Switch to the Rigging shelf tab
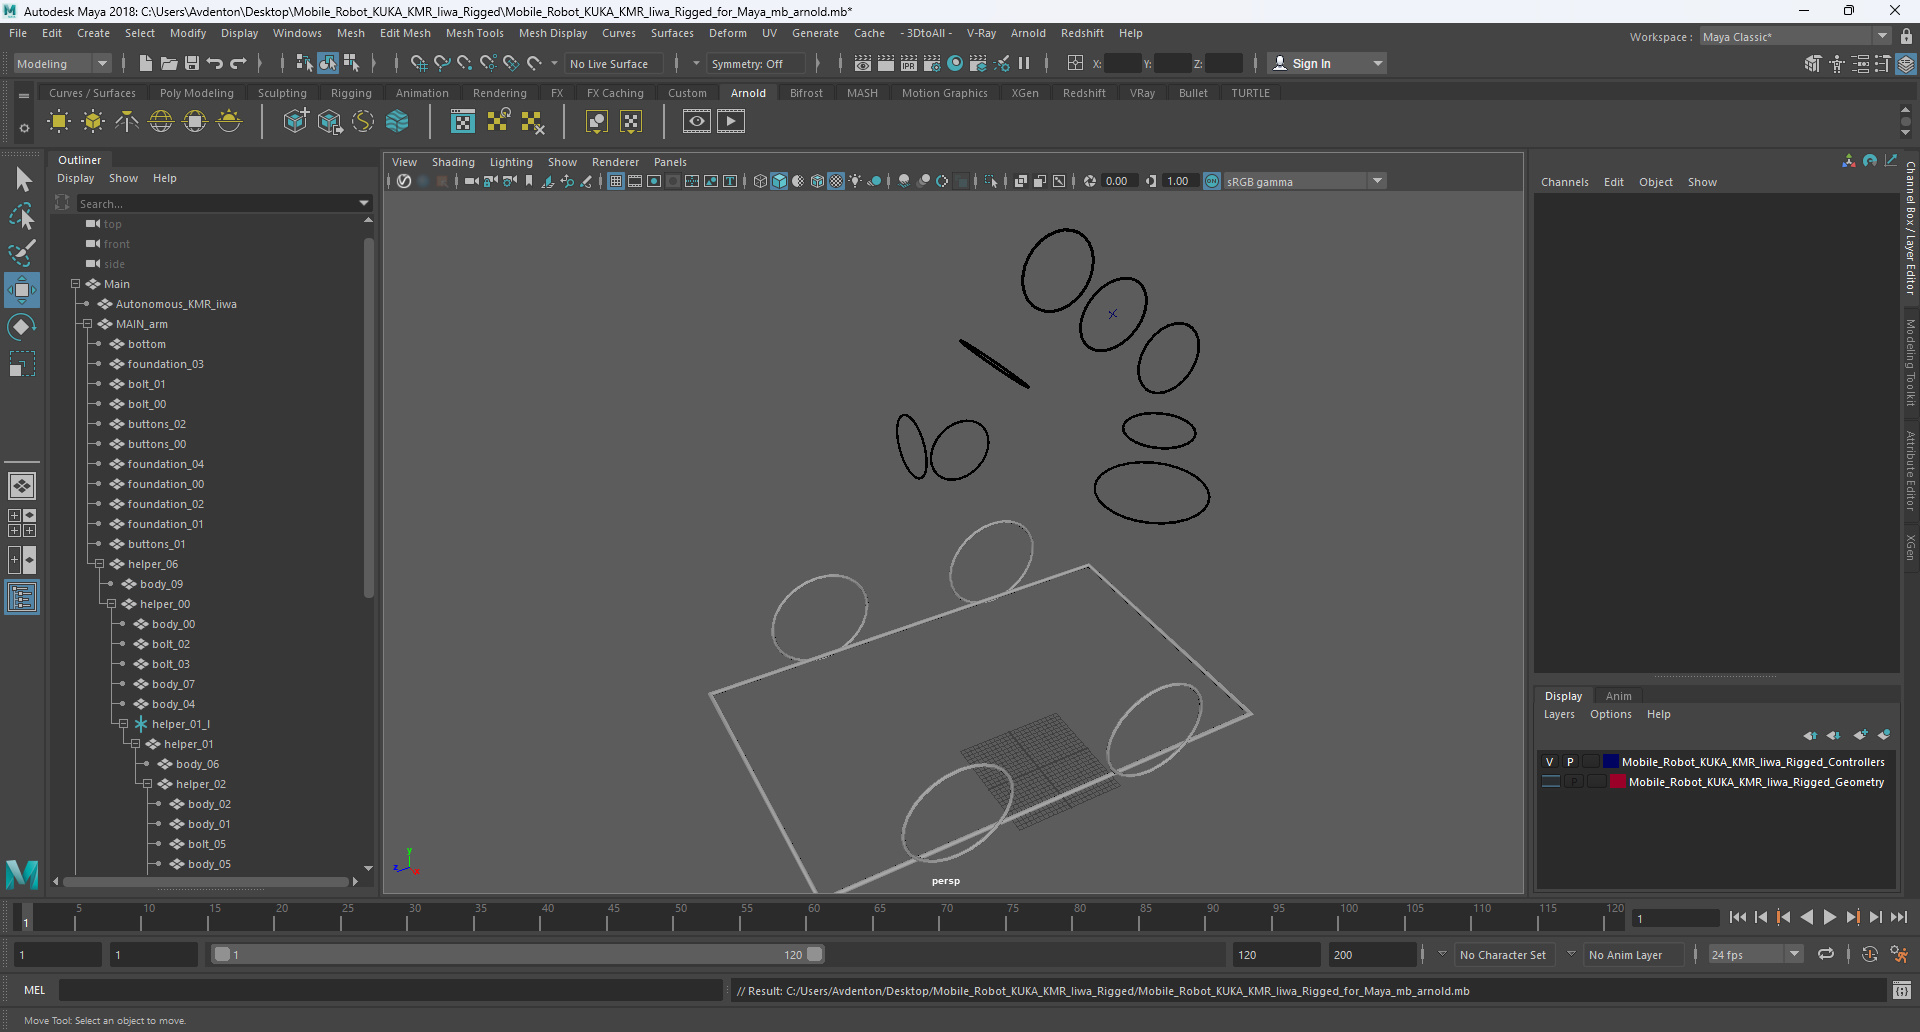This screenshot has height=1032, width=1920. (x=351, y=93)
